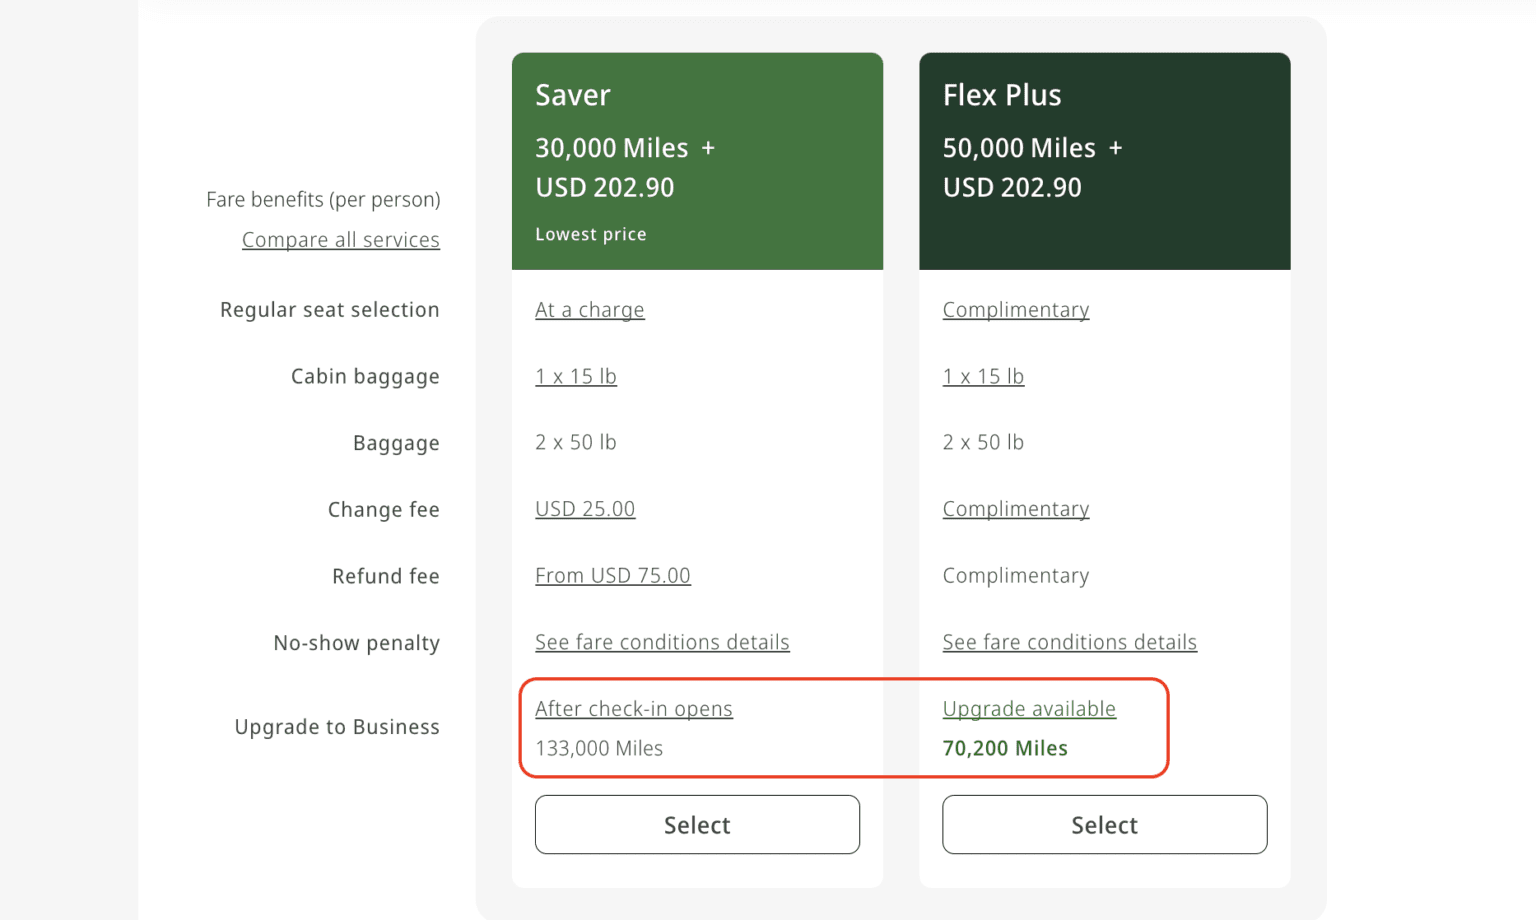The height and width of the screenshot is (920, 1536).
Task: Open Flex Plus cabin baggage "1 x 15 lb" link
Action: 983,377
